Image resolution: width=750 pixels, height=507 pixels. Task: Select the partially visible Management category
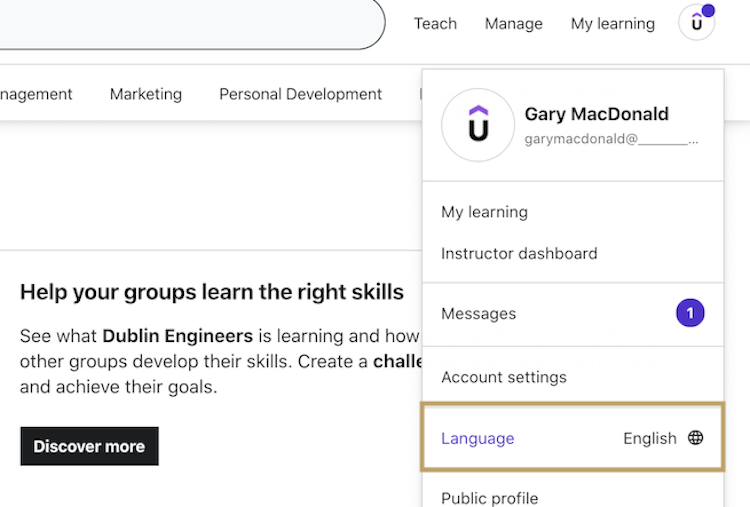36,94
